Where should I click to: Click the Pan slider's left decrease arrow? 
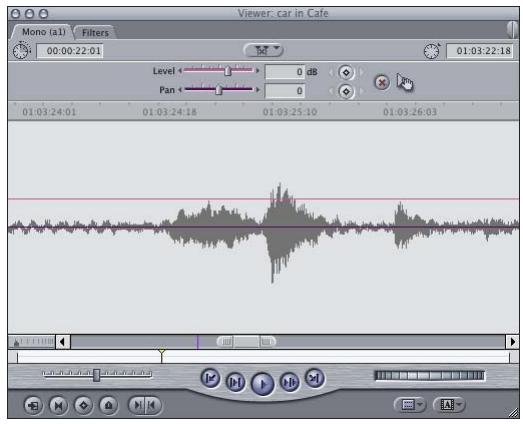(x=180, y=90)
